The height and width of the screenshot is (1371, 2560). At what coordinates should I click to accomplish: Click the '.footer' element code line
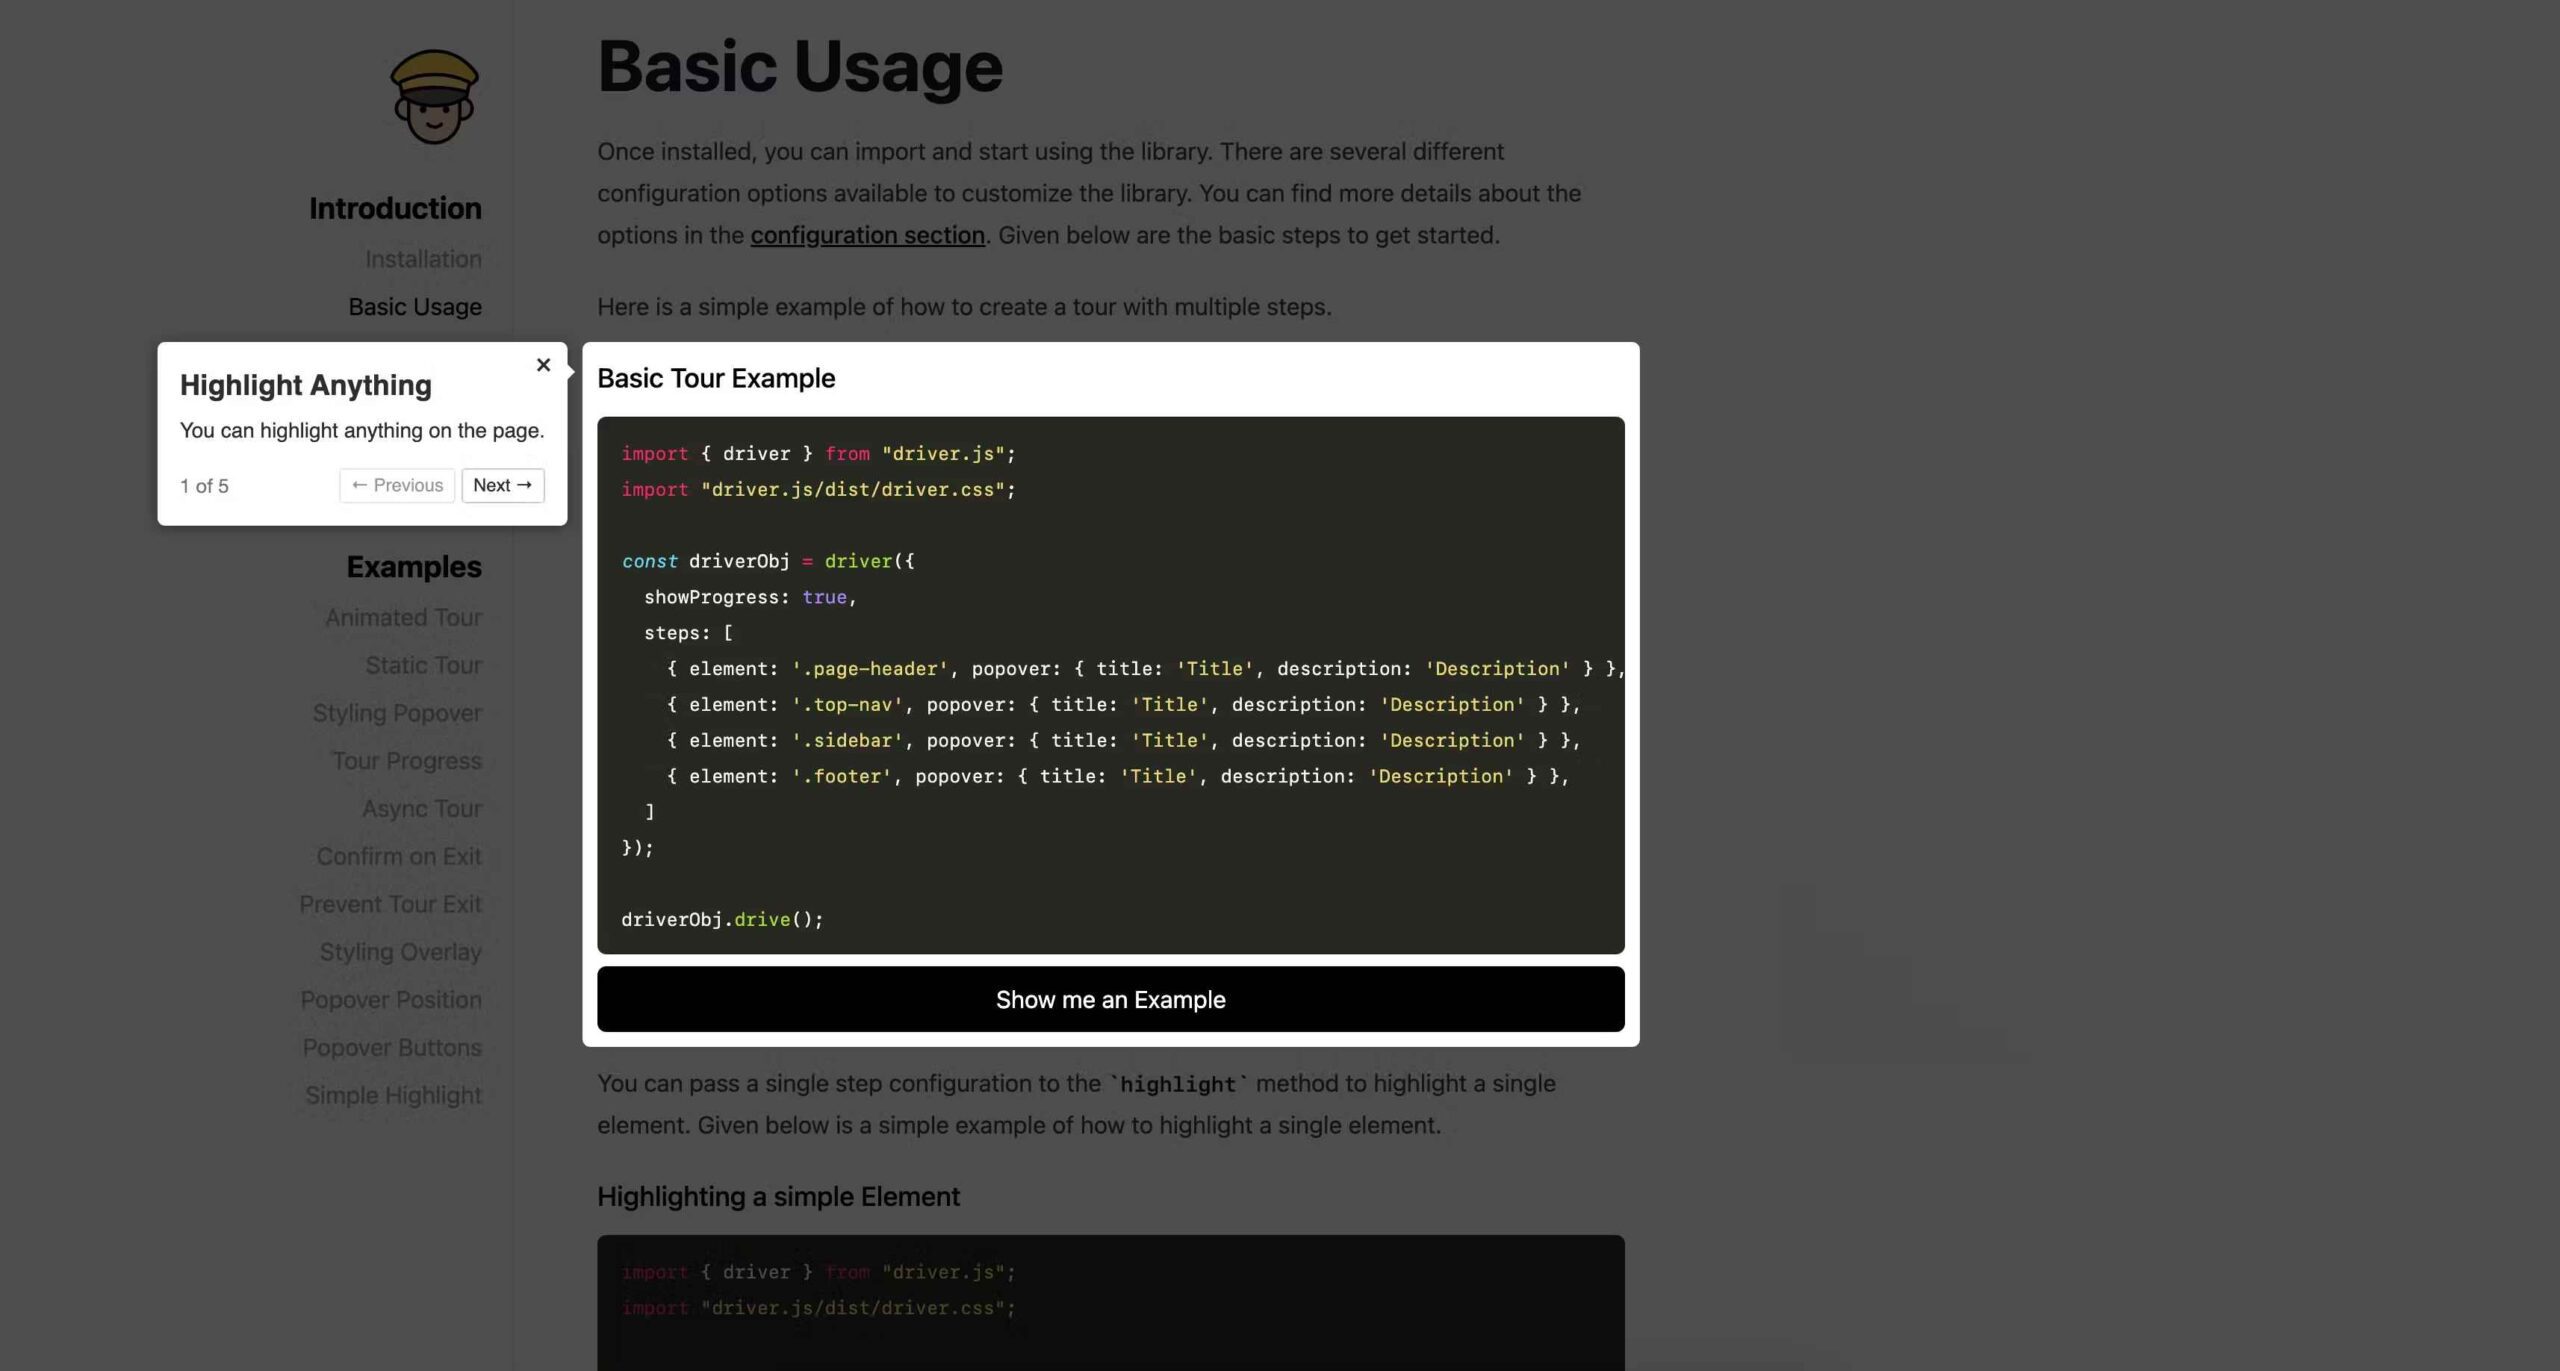tap(1118, 777)
